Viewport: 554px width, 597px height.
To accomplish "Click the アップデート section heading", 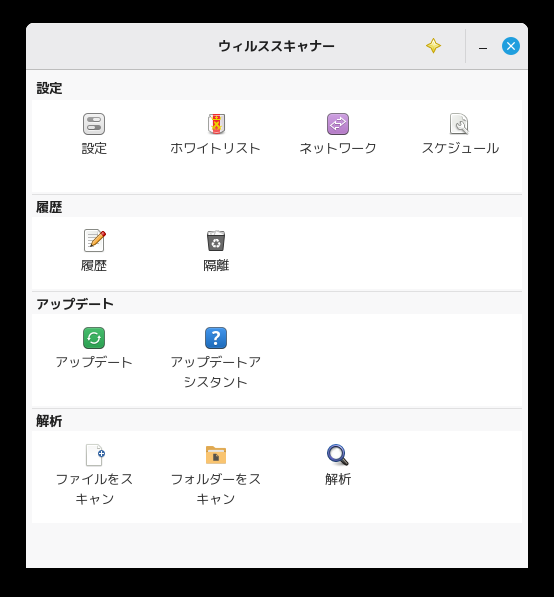I will coord(75,304).
